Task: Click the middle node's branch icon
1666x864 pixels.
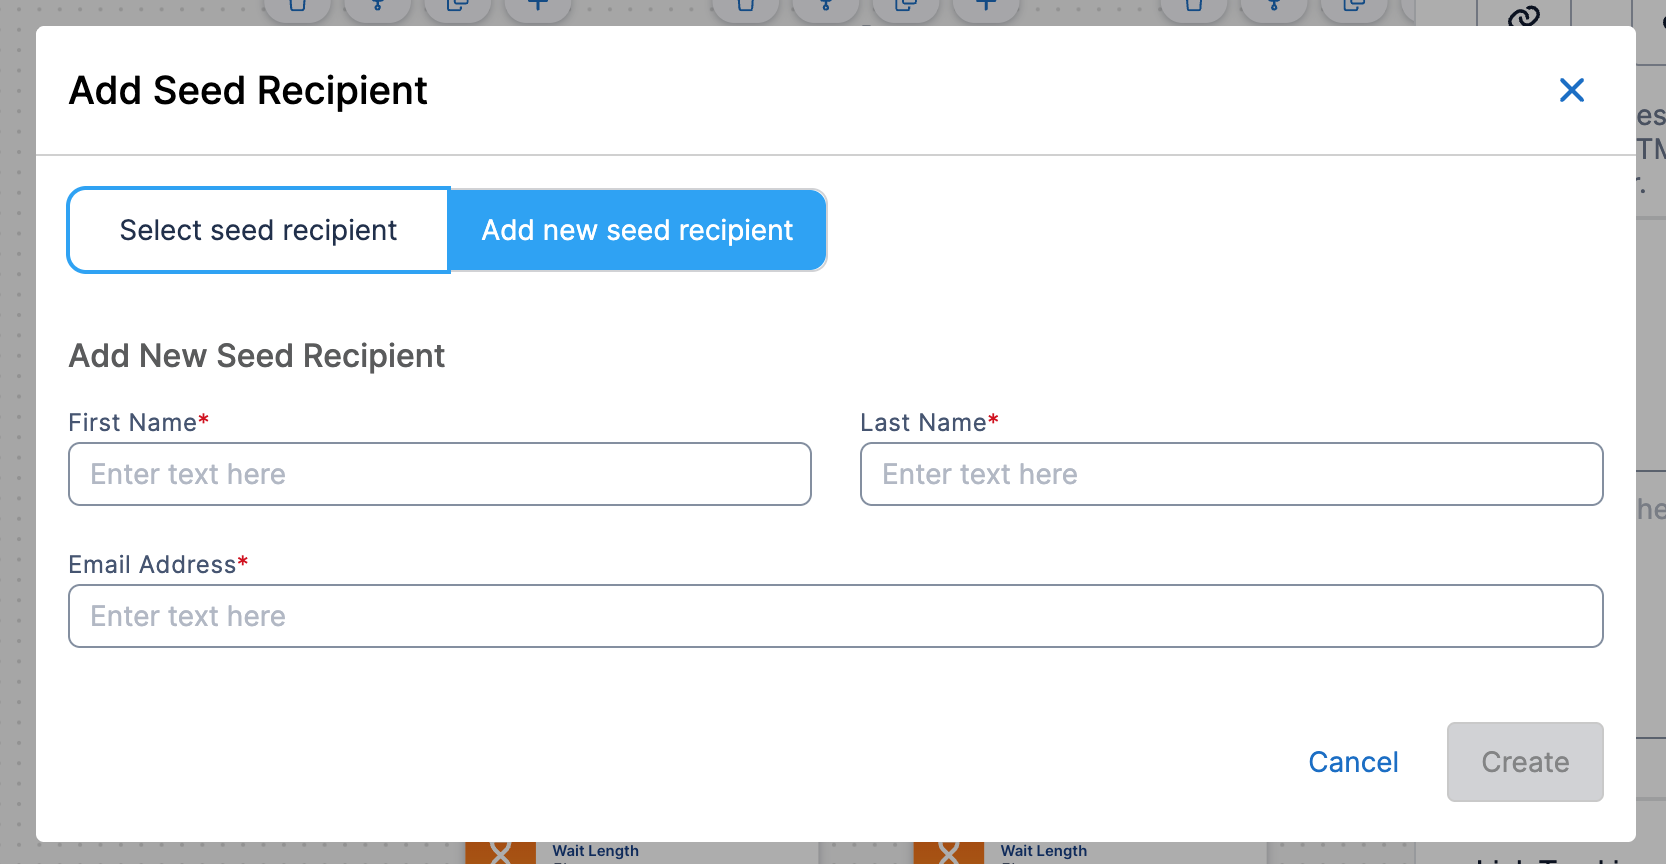Action: tap(826, 8)
